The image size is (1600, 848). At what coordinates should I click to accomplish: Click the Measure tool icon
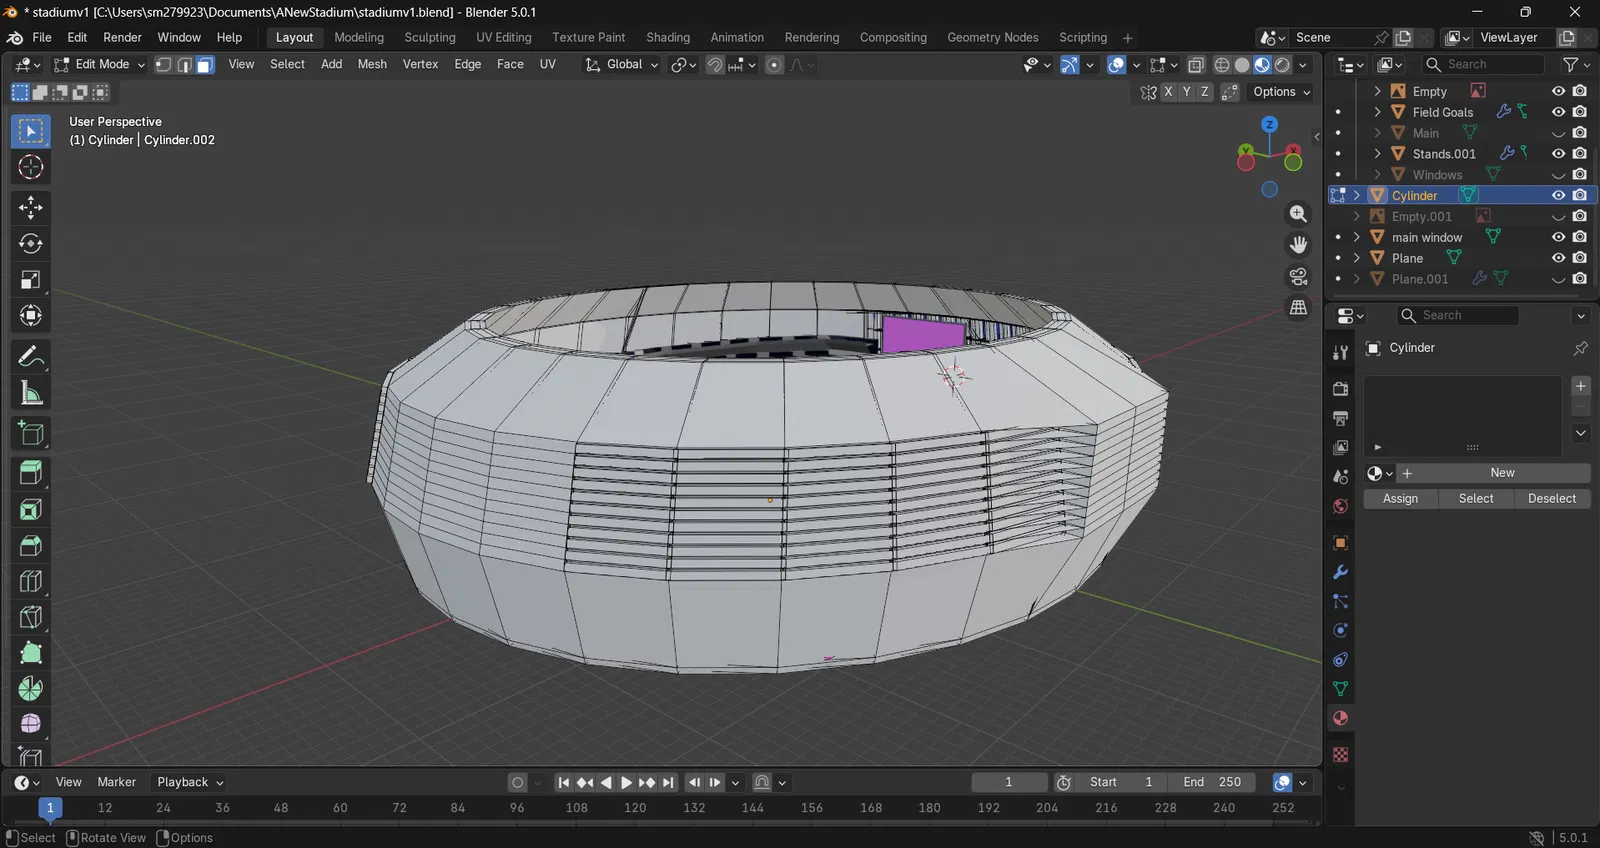coord(30,393)
